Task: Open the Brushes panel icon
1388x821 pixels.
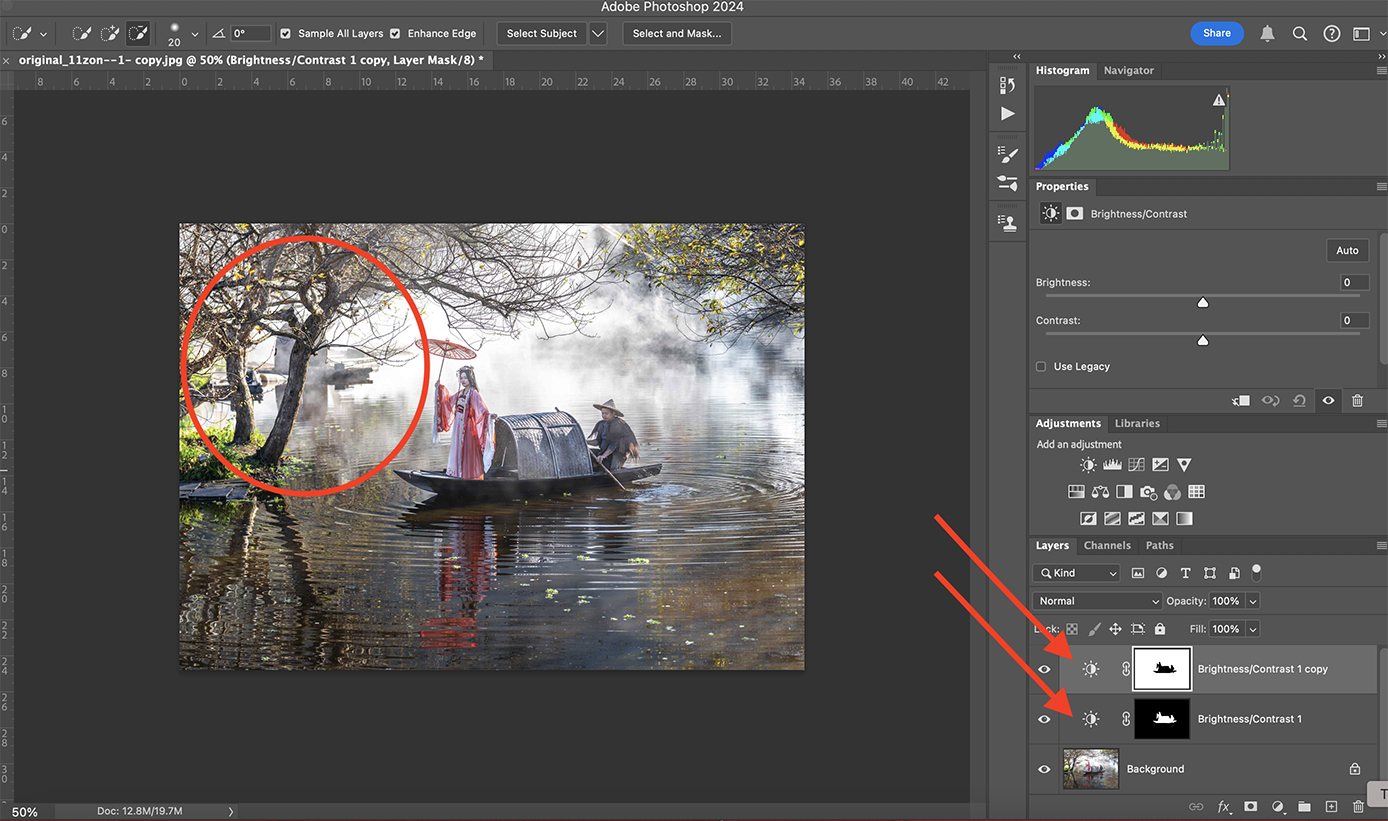Action: click(1008, 184)
